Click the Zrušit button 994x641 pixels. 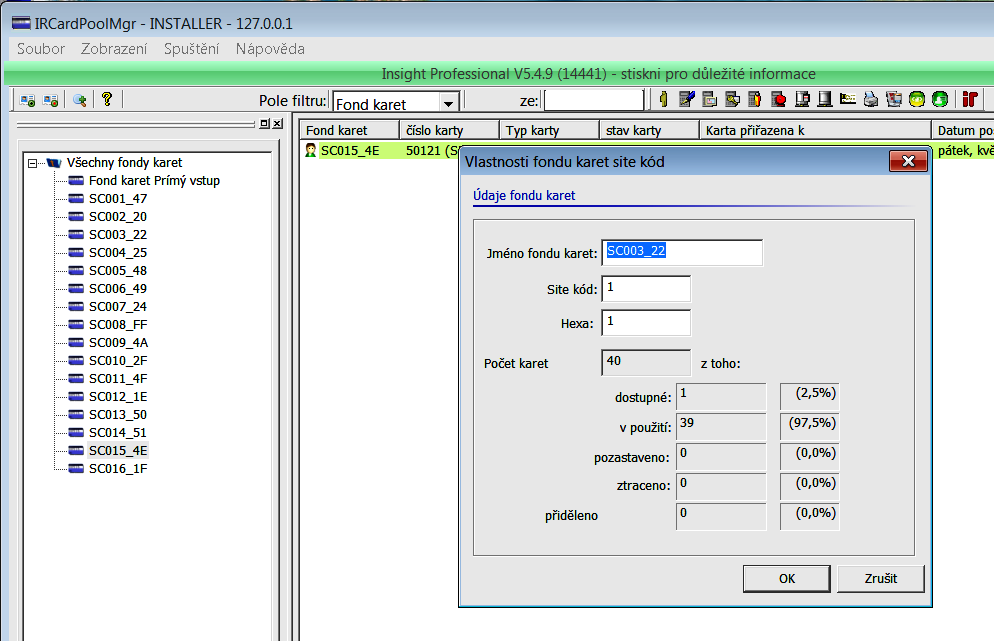(880, 579)
